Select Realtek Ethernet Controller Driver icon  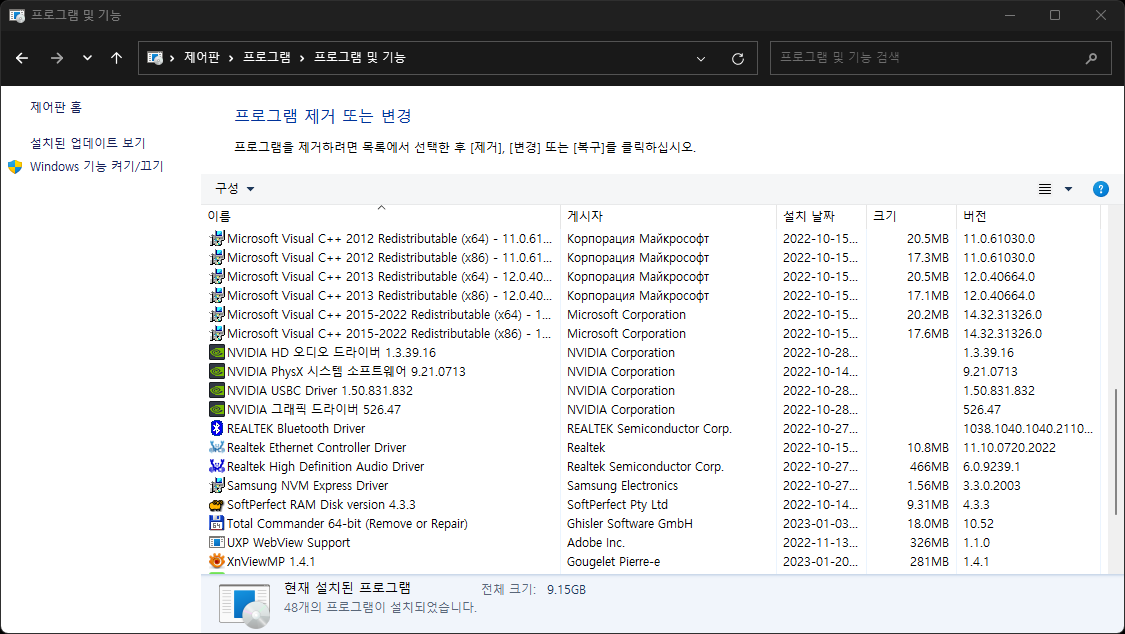pyautogui.click(x=217, y=448)
